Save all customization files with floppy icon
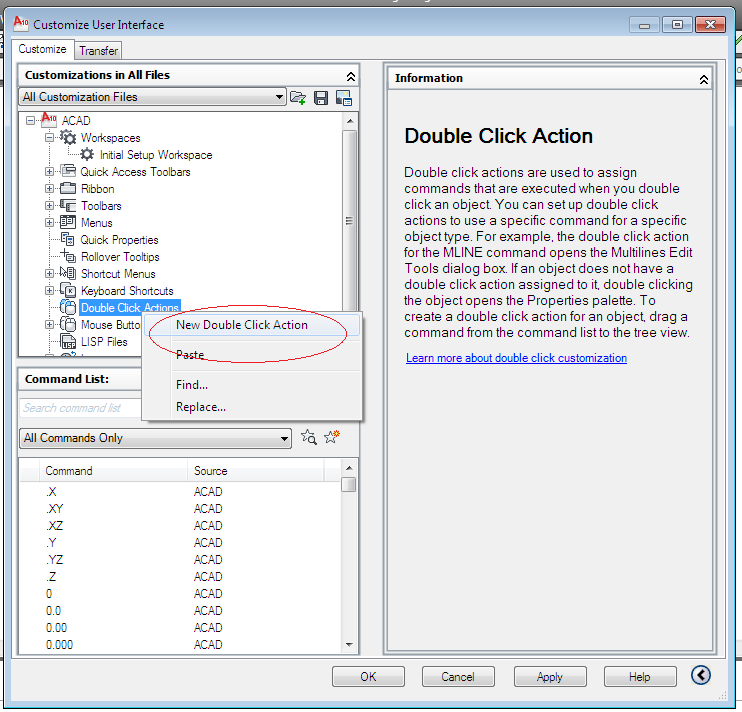This screenshot has height=712, width=742. (x=321, y=98)
